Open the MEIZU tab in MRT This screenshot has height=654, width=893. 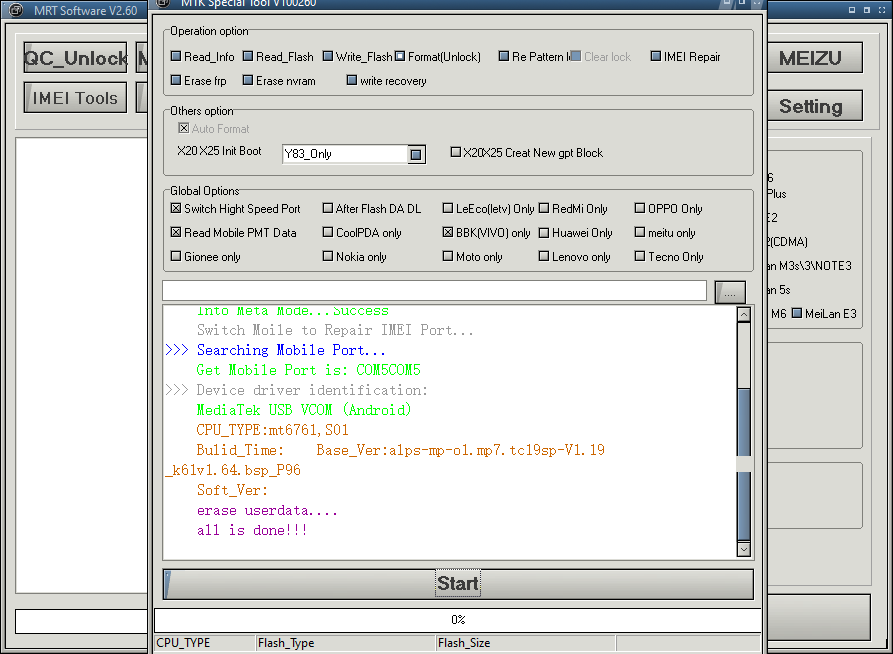(810, 58)
